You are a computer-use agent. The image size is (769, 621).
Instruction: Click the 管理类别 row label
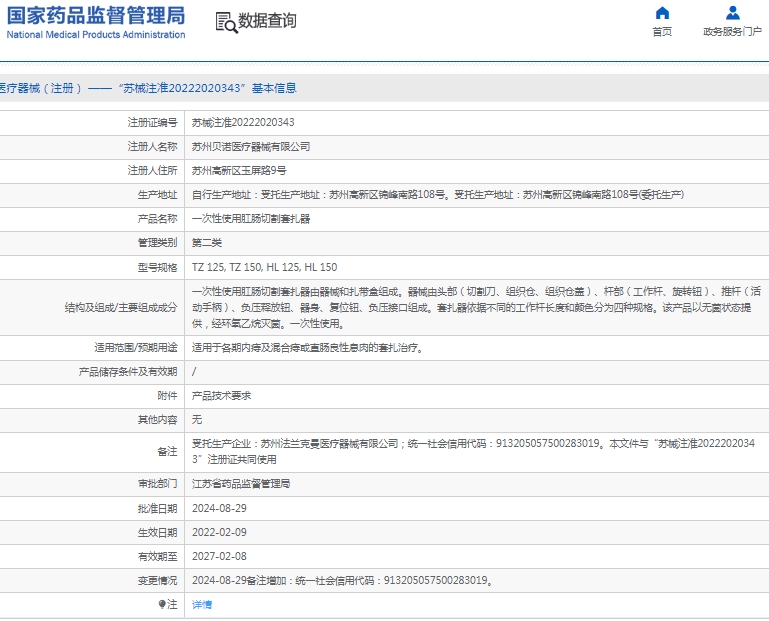157,242
